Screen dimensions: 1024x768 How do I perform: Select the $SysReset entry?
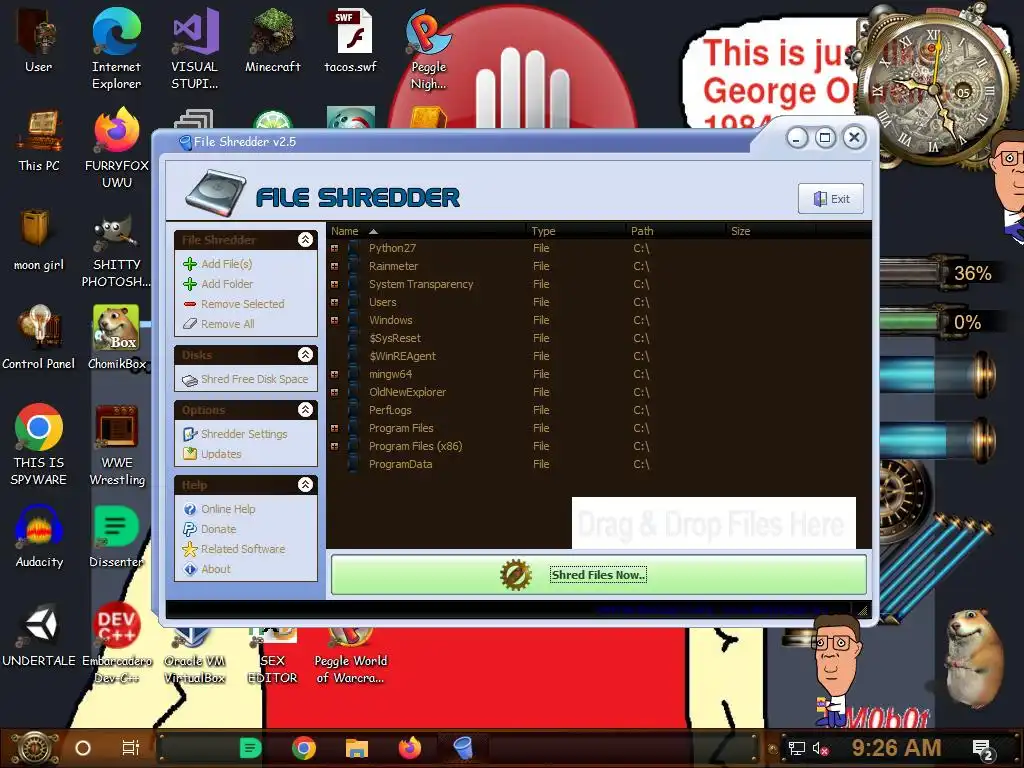coord(394,338)
